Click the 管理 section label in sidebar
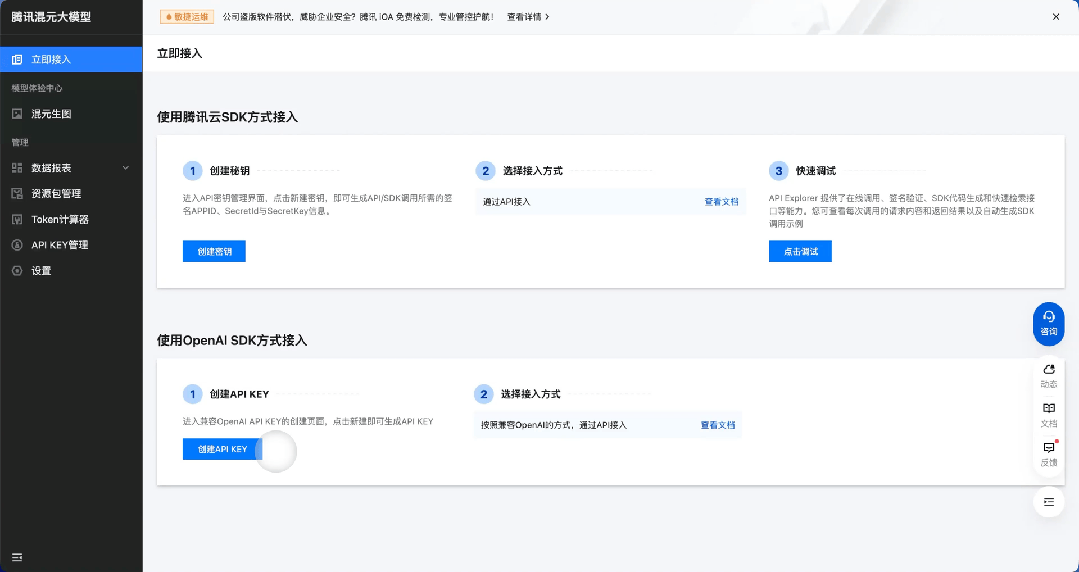1079x572 pixels. coord(20,142)
